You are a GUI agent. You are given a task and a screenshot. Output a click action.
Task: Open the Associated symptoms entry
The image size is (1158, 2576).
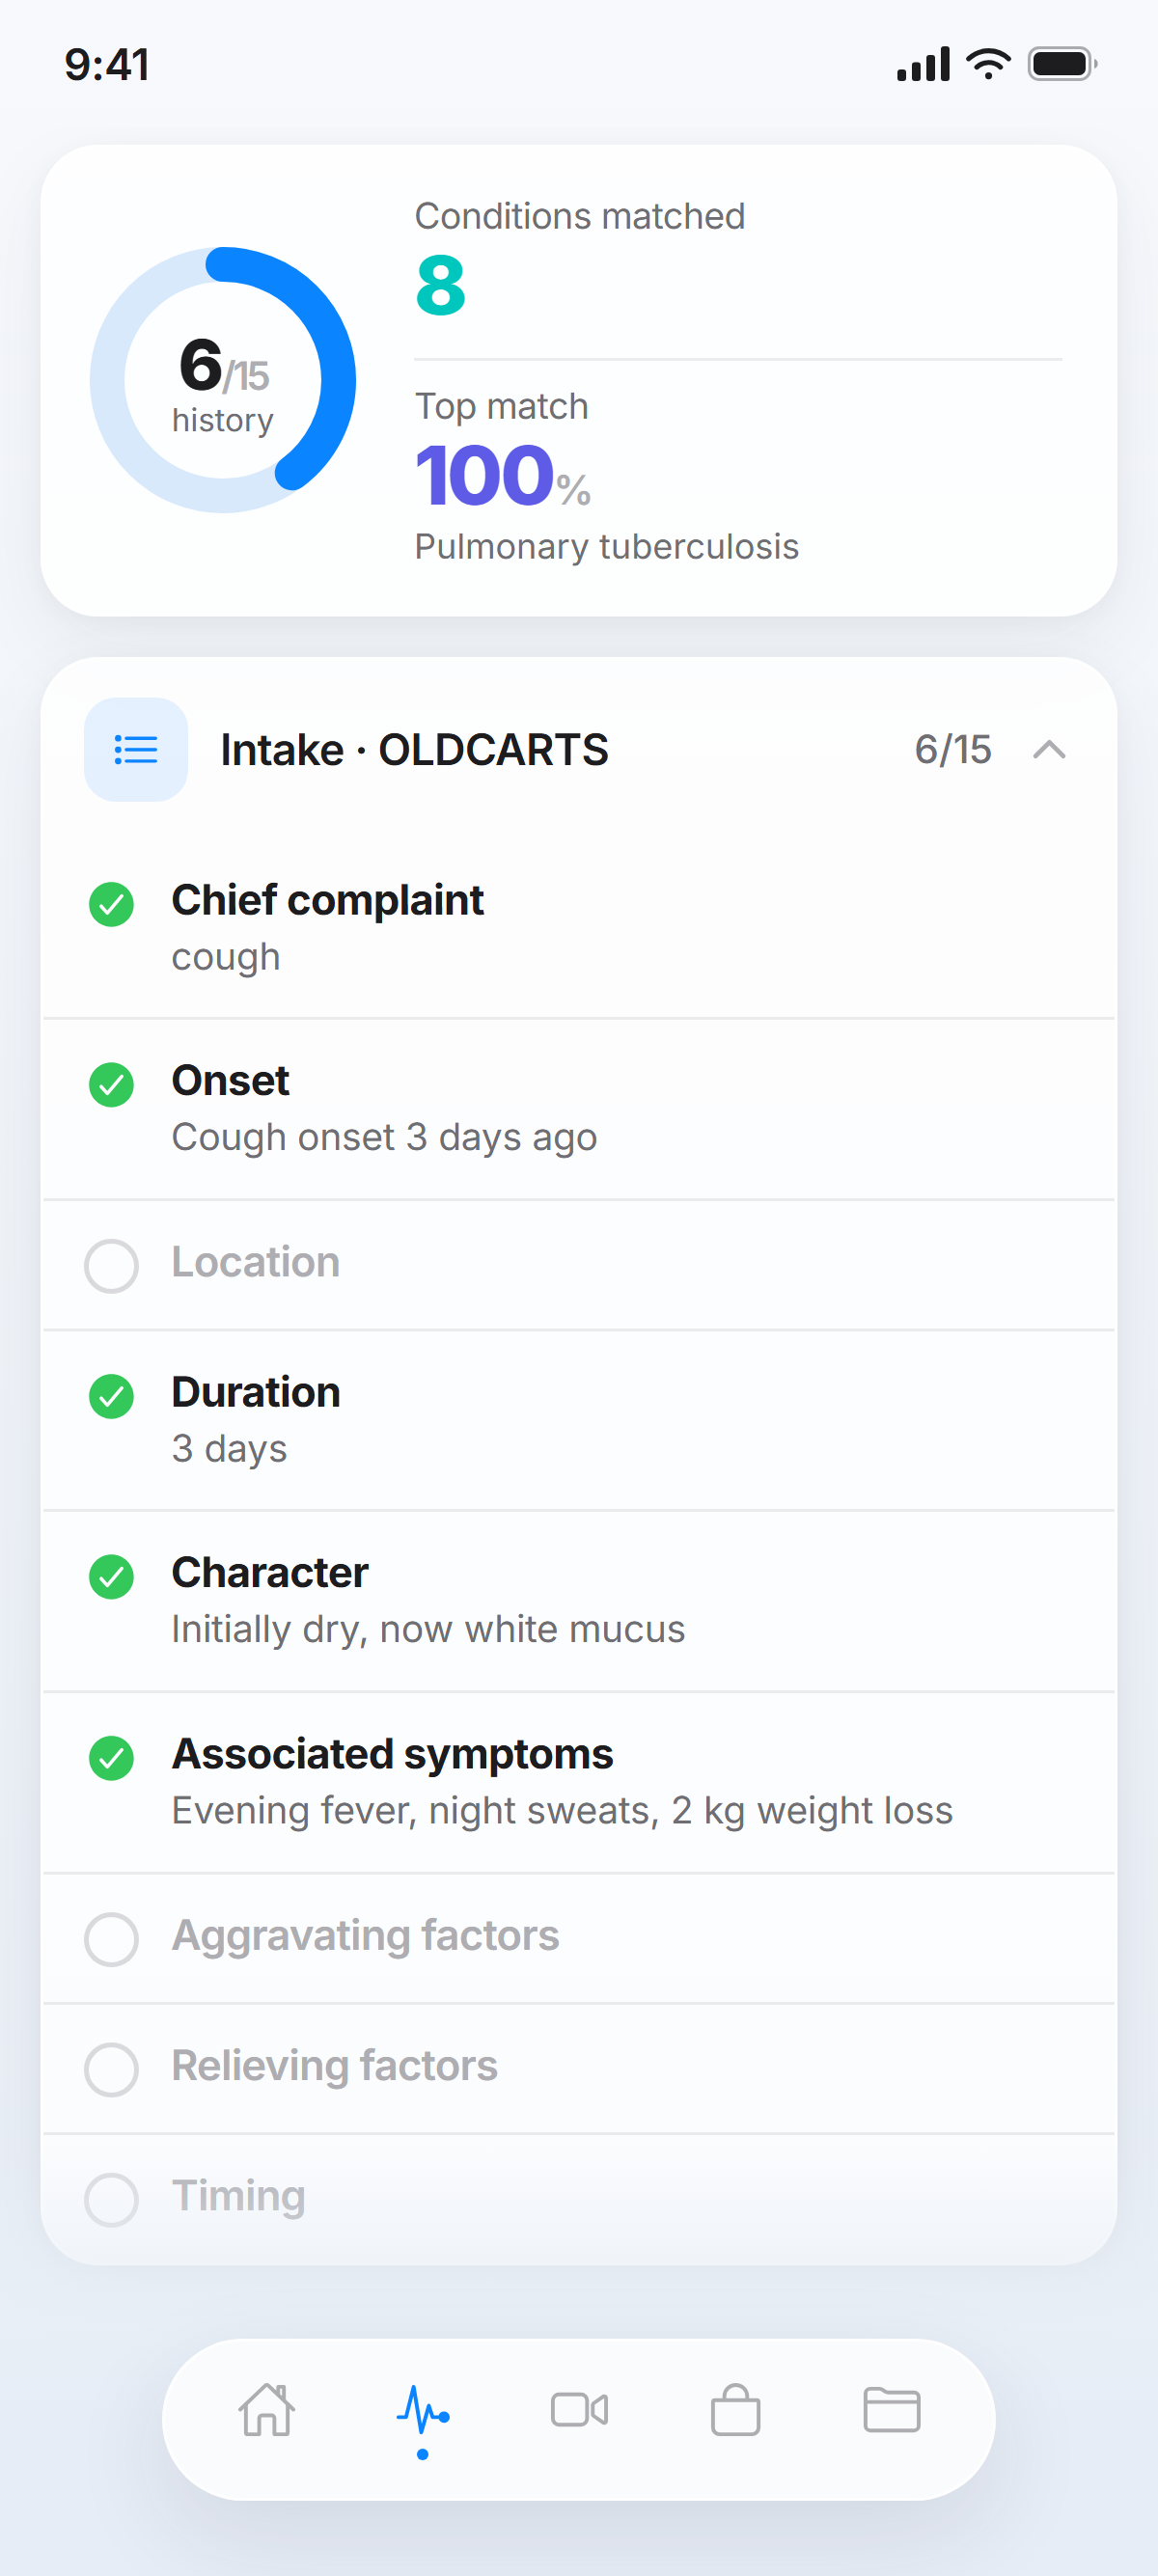(579, 1782)
